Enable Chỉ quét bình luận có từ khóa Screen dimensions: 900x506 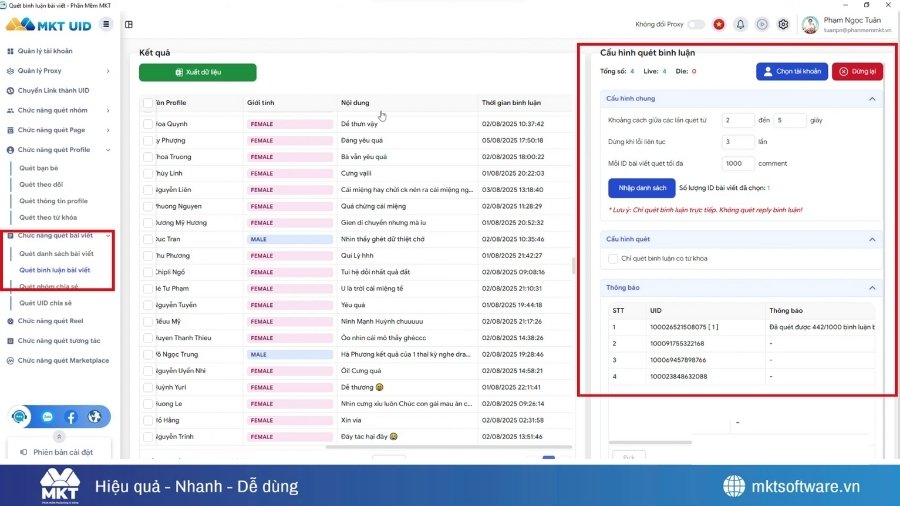pos(613,259)
